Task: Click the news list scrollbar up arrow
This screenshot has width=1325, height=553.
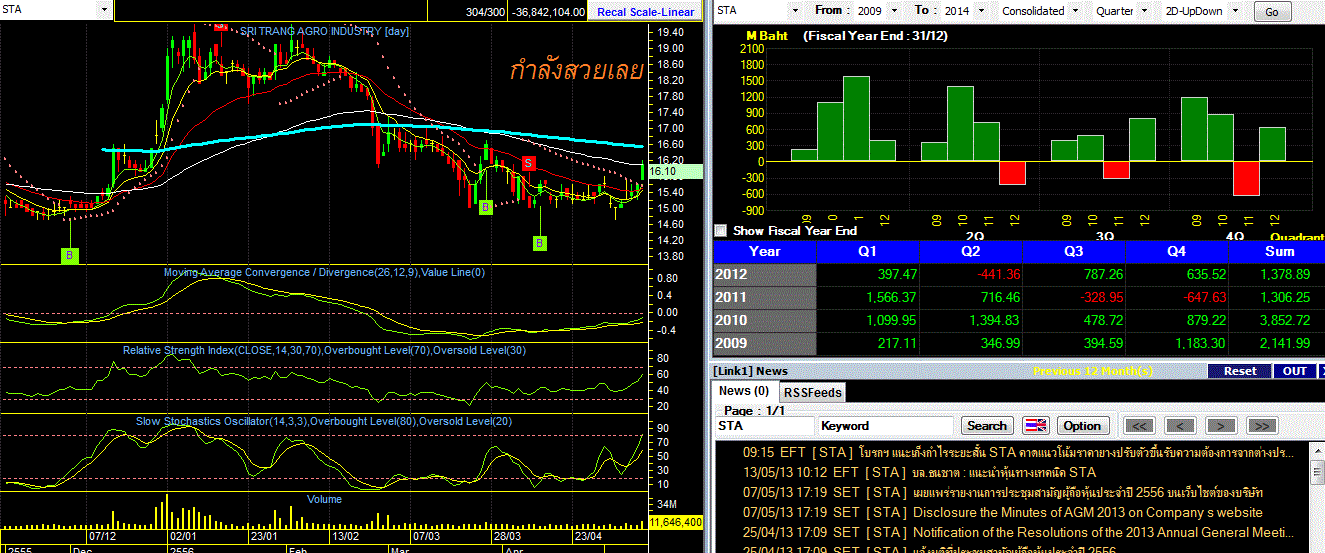Action: [1315, 452]
